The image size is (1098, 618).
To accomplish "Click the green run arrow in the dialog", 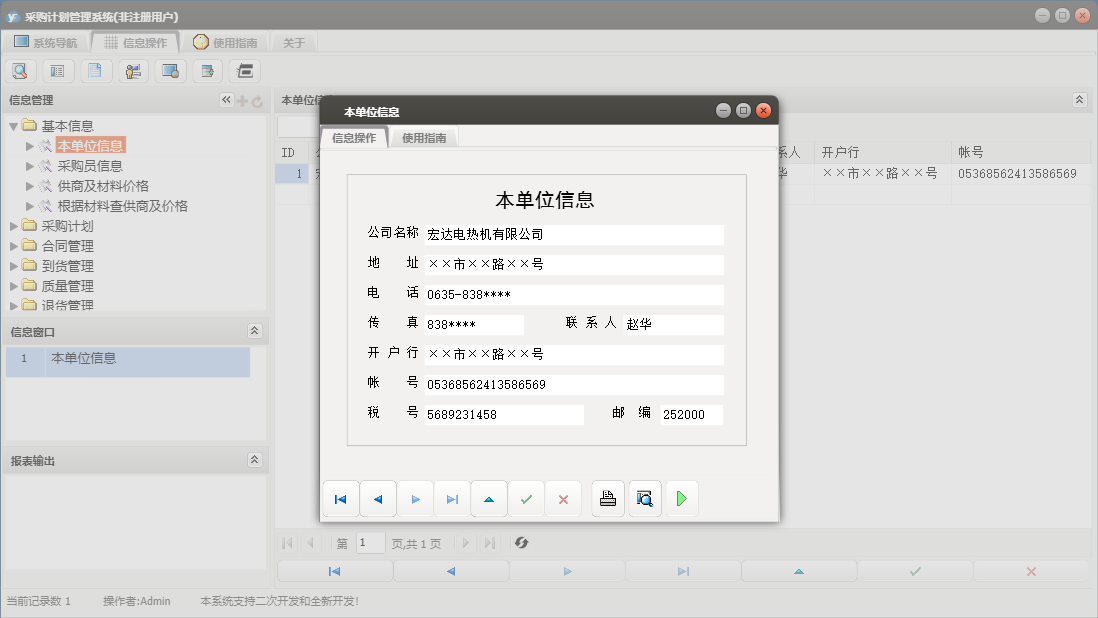I will [681, 498].
